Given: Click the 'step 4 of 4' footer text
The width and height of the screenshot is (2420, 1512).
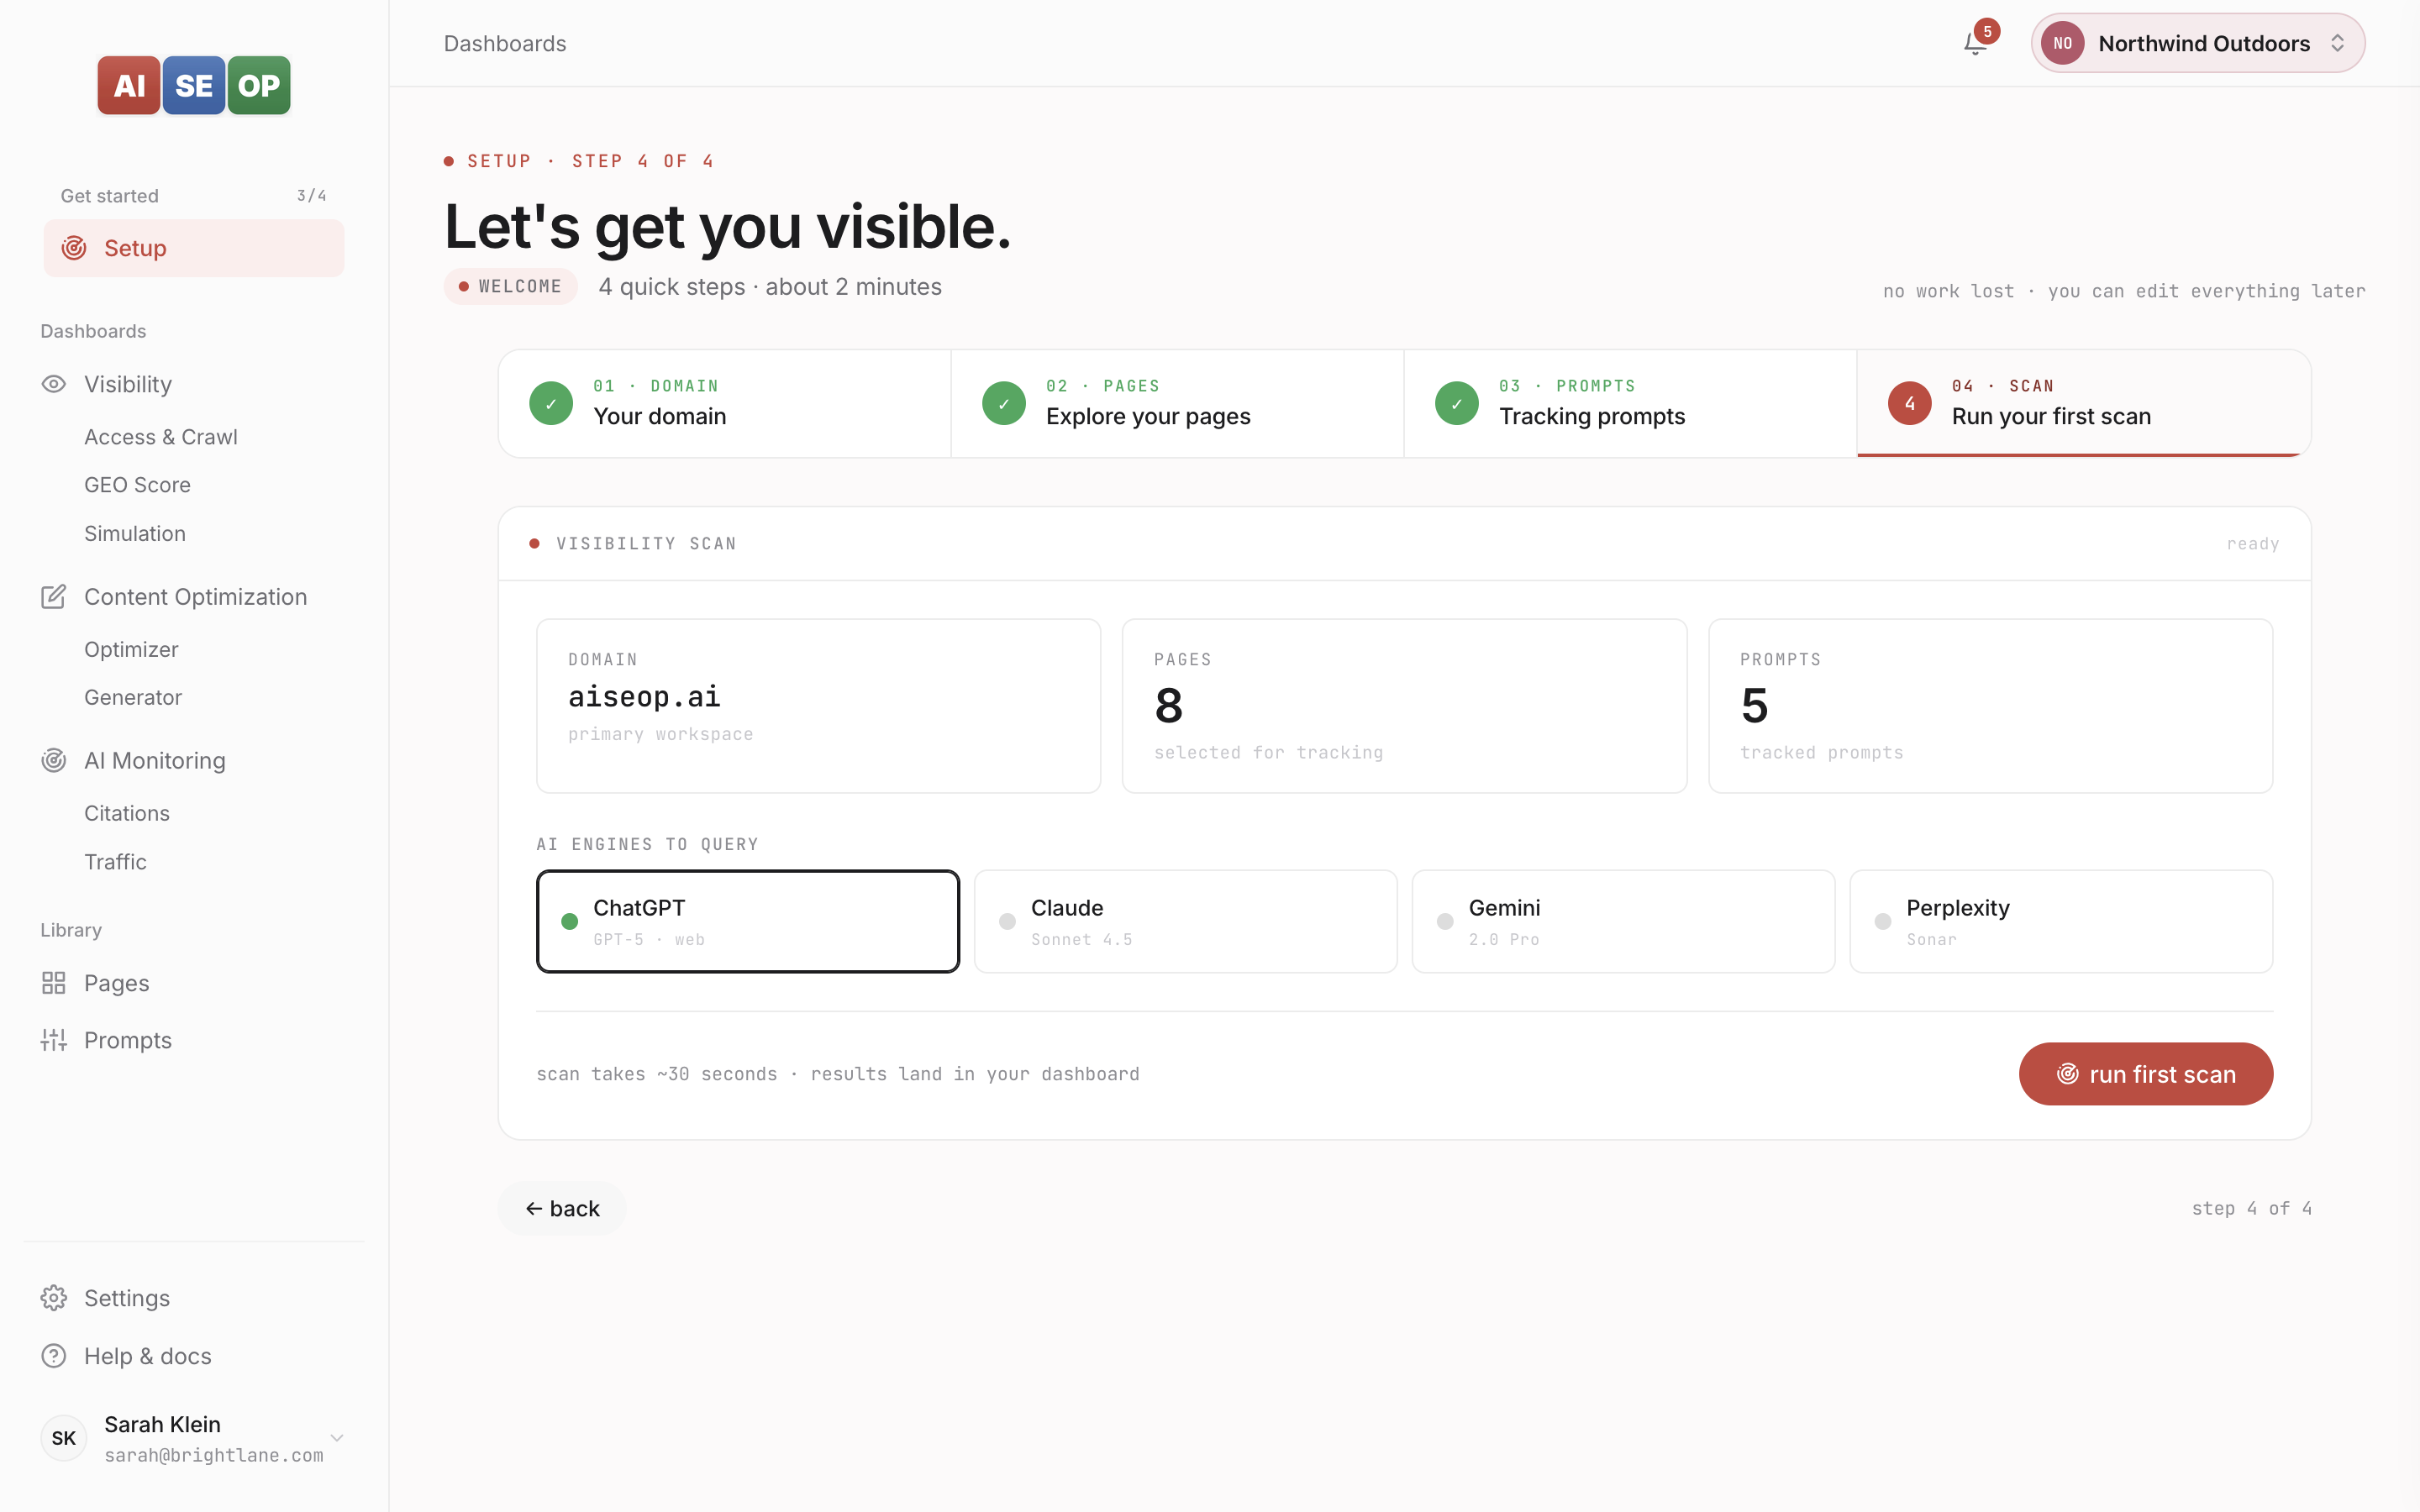Looking at the screenshot, I should point(2252,1209).
